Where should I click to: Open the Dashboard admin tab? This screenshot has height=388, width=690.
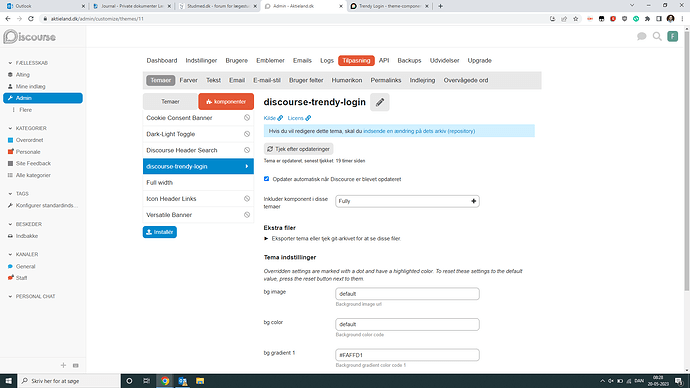[162, 61]
